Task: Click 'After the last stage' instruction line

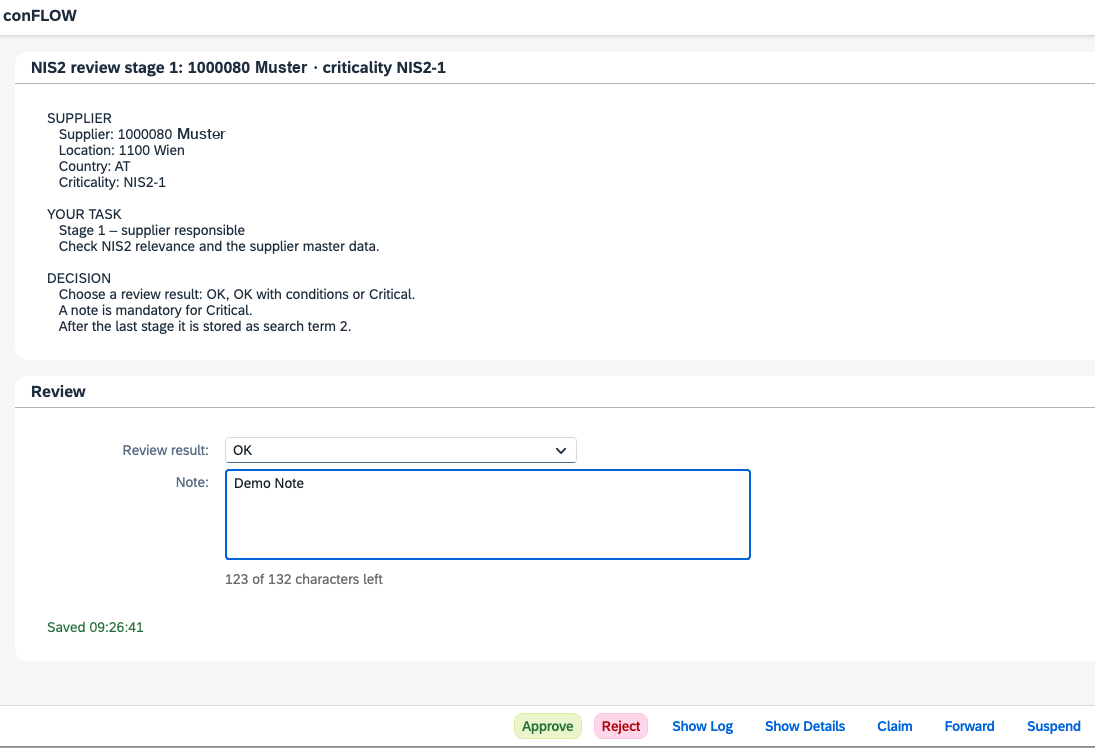Action: [205, 326]
